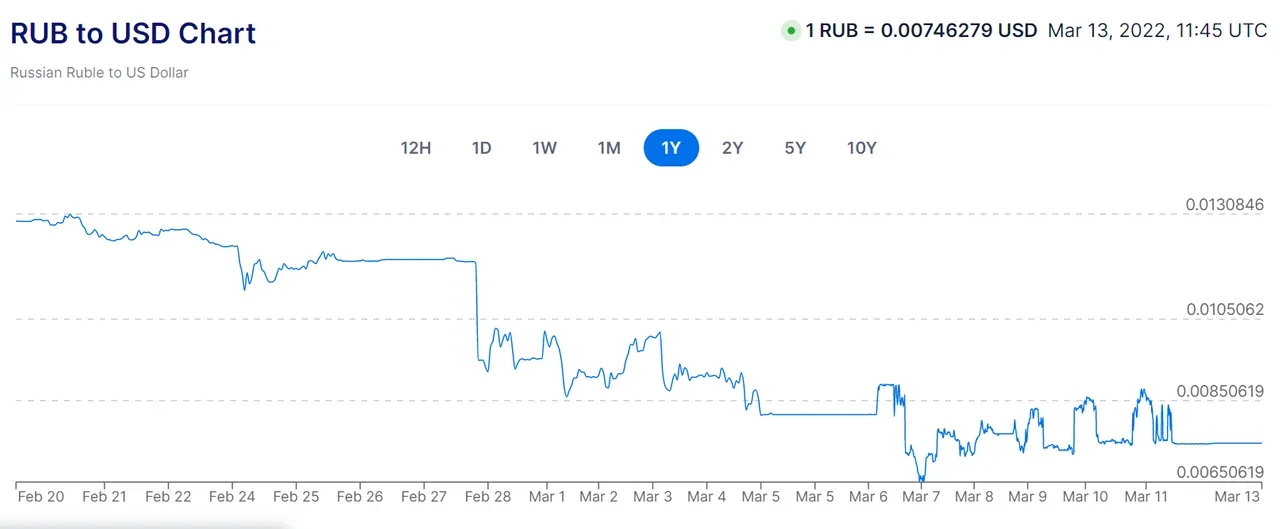
Task: Click the 0.0130846 y-axis label
Action: [x=1225, y=205]
